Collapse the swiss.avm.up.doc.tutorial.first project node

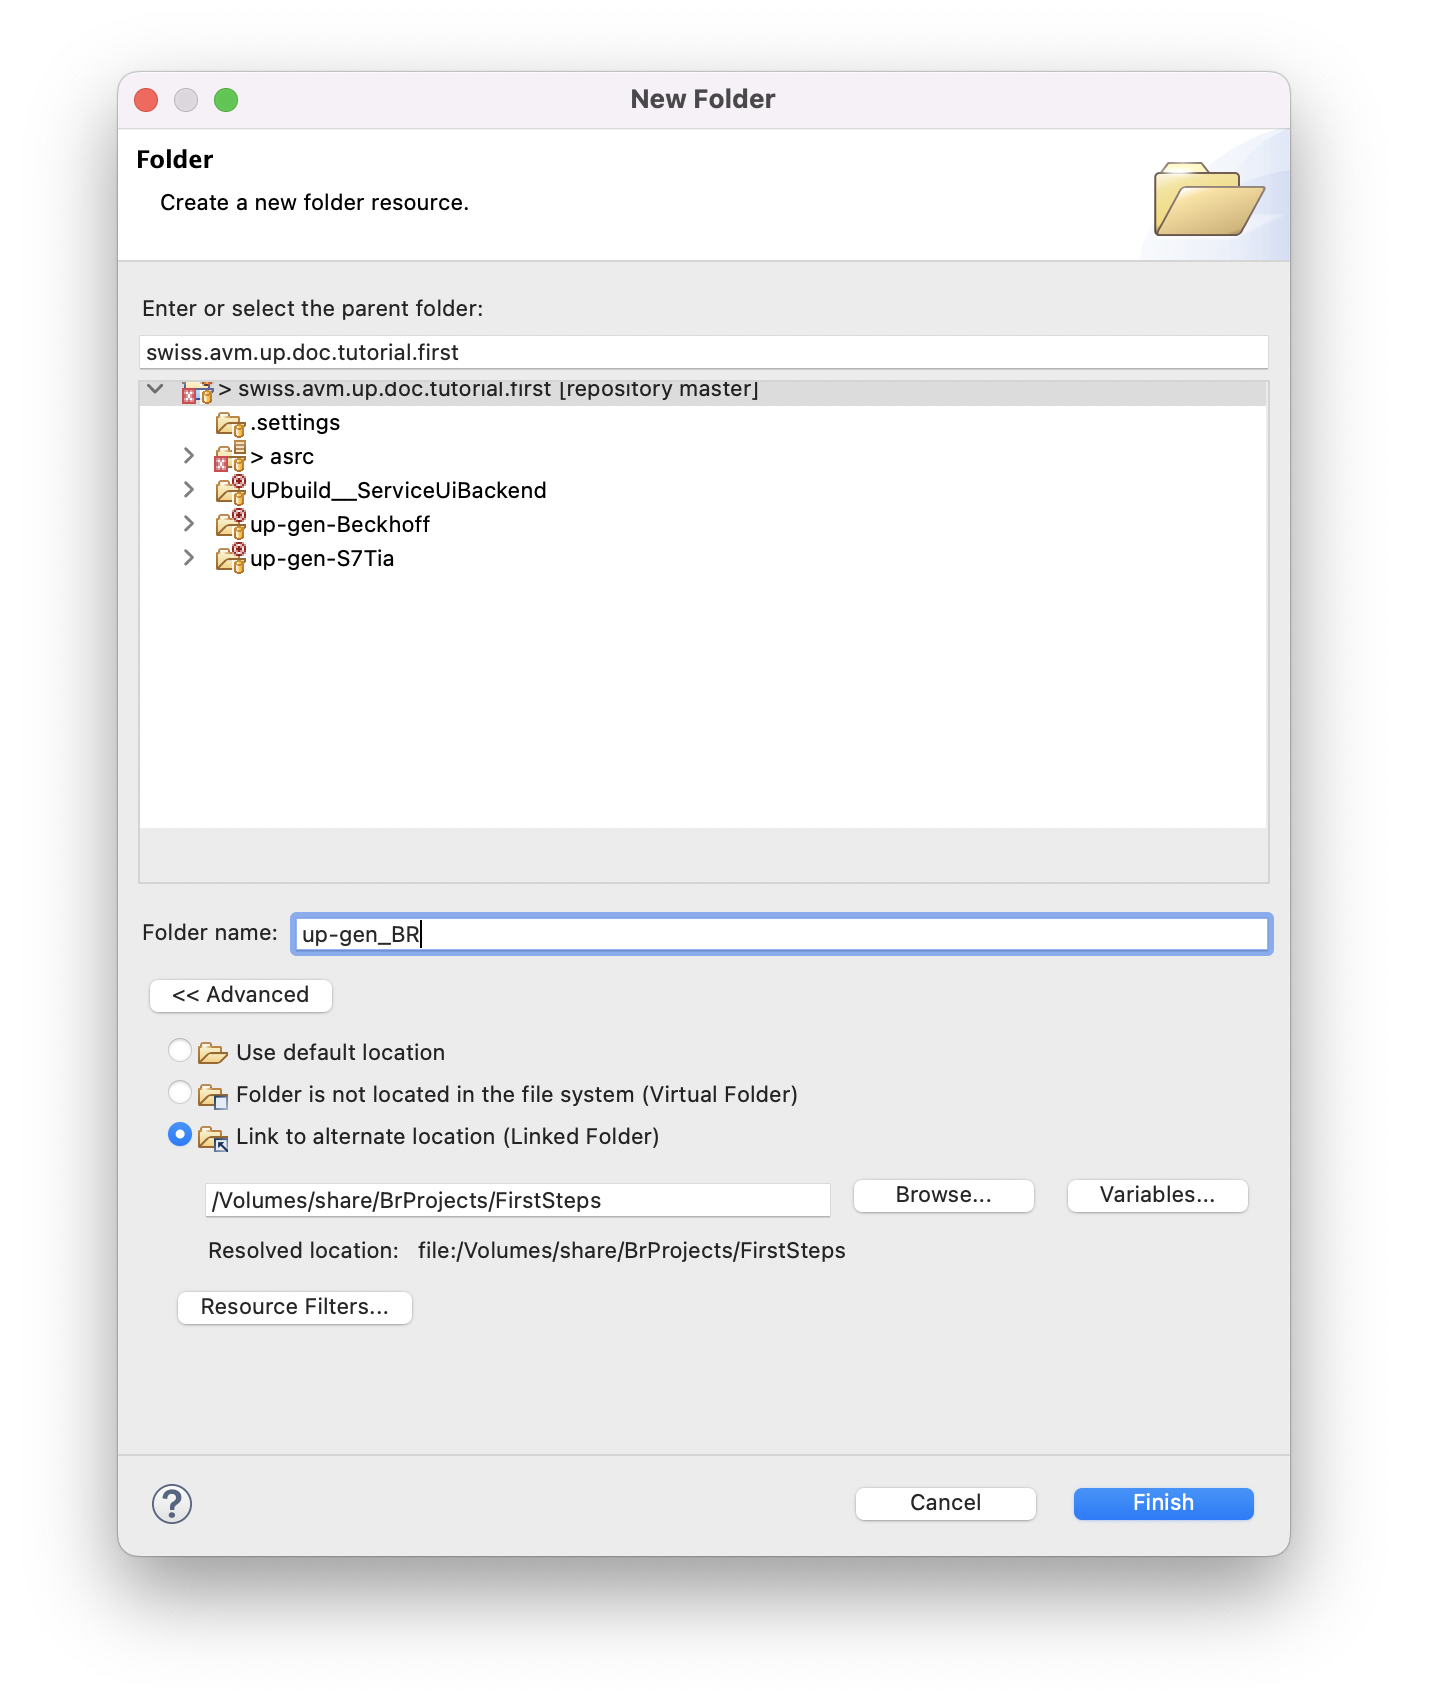click(x=155, y=389)
